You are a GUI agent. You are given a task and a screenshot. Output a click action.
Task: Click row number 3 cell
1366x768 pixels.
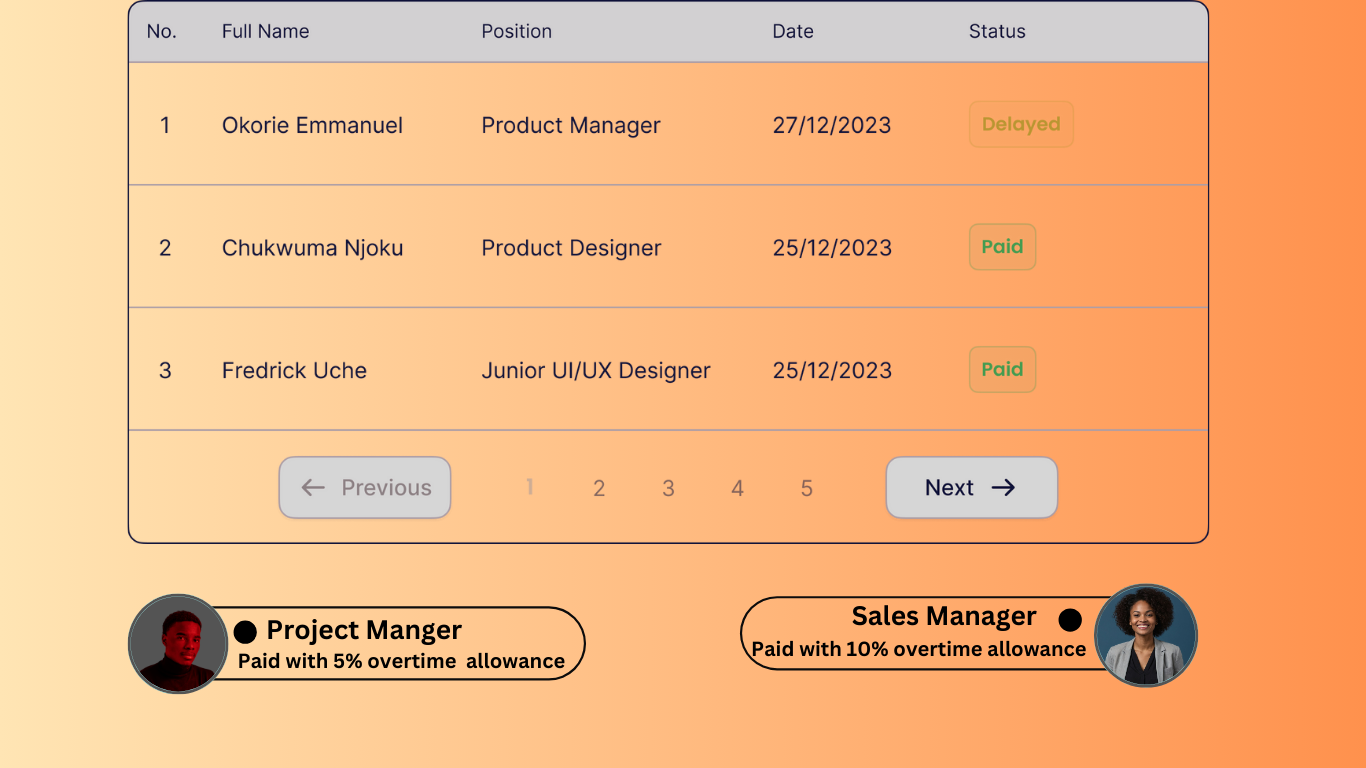tap(165, 370)
